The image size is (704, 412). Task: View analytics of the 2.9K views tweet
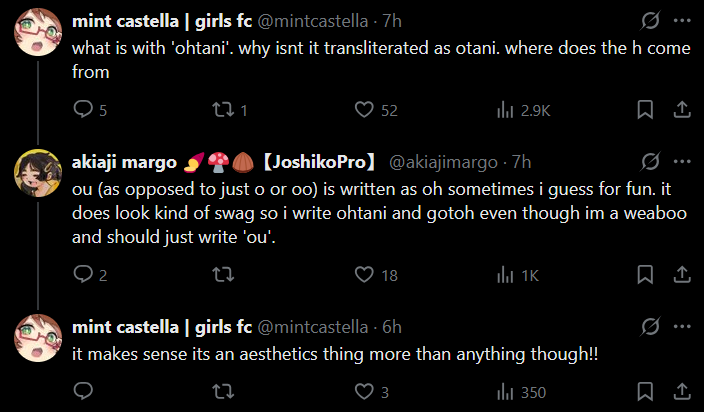(506, 110)
